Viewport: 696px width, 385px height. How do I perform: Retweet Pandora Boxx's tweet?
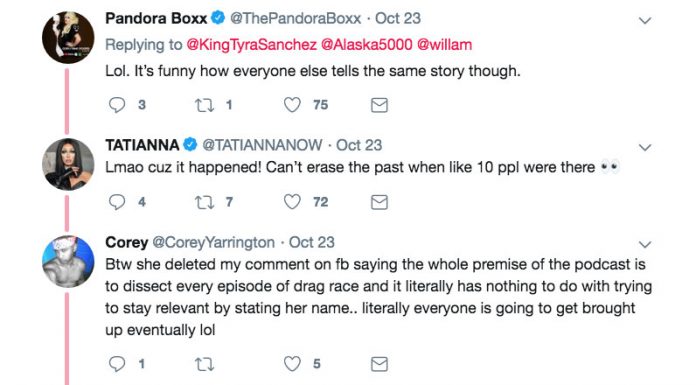click(205, 105)
